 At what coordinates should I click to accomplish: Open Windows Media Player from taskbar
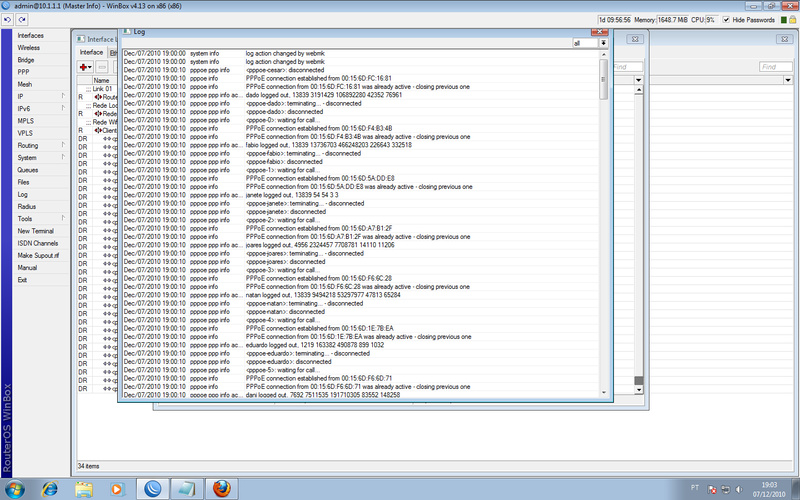[117, 489]
